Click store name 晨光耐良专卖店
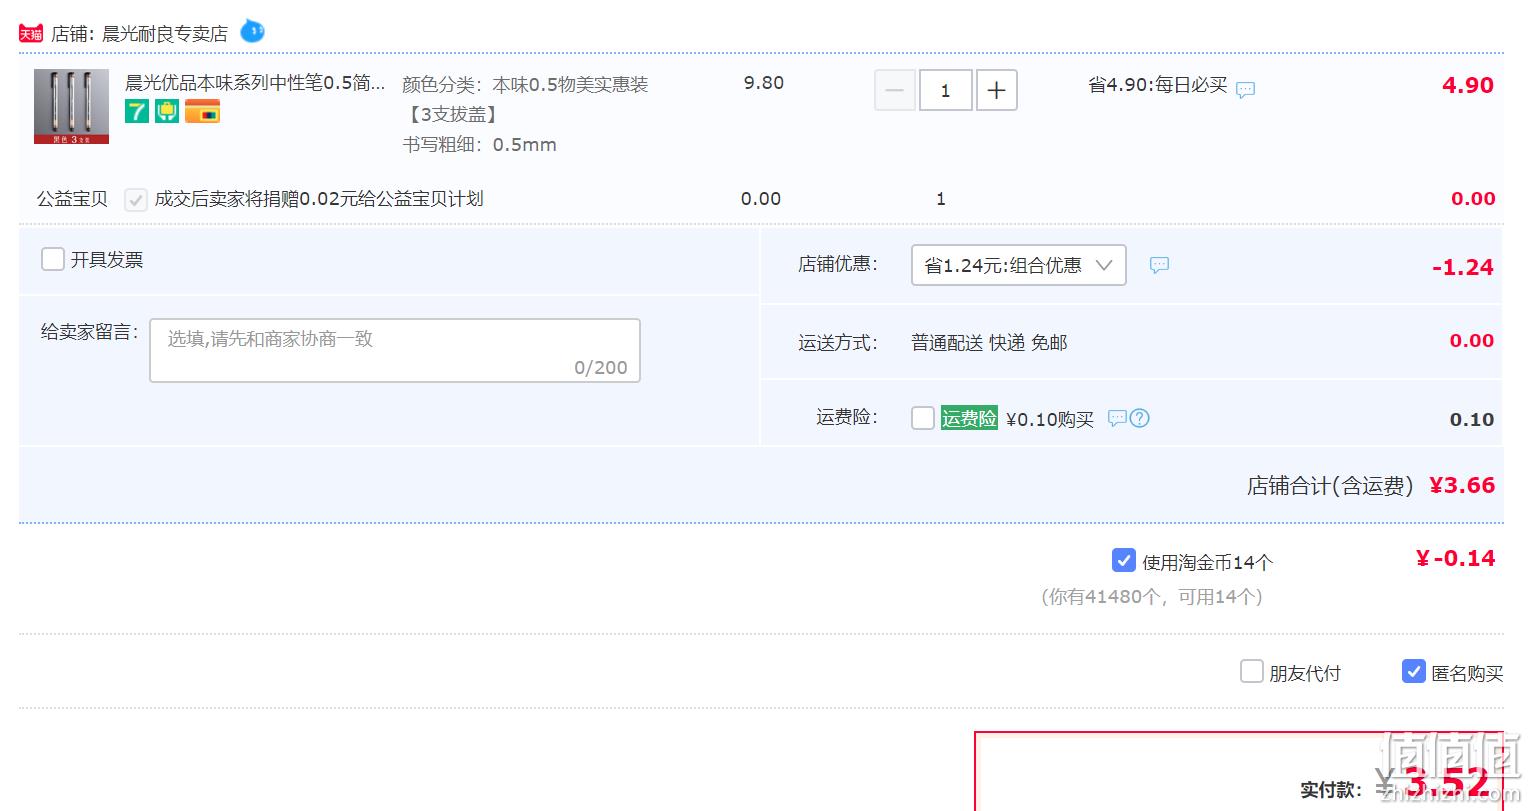 [165, 34]
